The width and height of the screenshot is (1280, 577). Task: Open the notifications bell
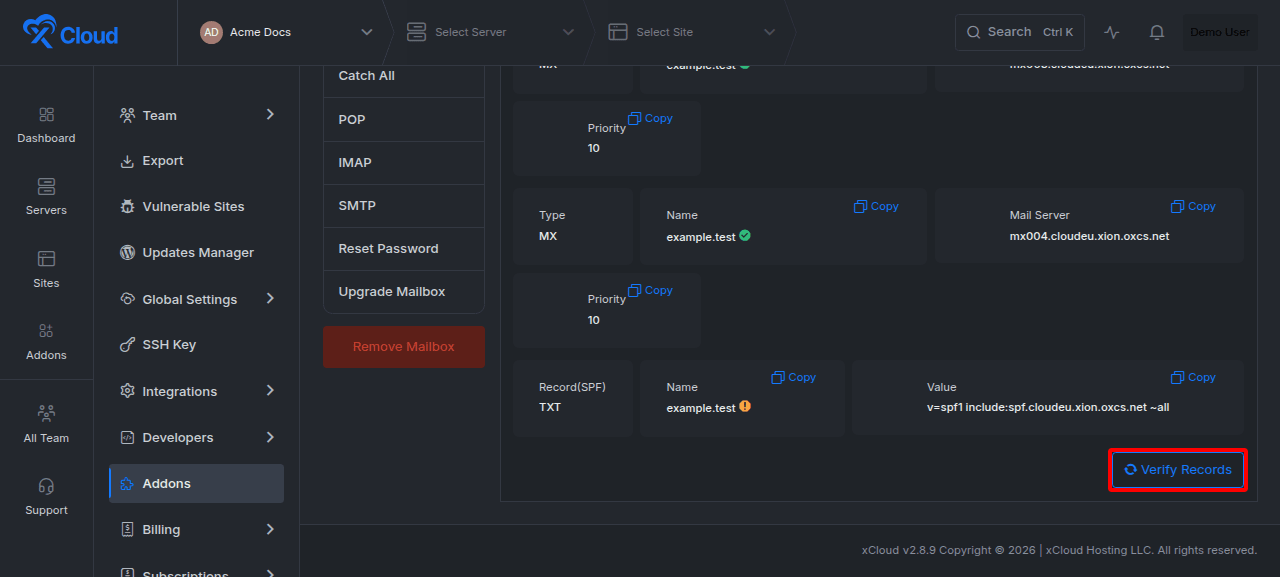1157,32
